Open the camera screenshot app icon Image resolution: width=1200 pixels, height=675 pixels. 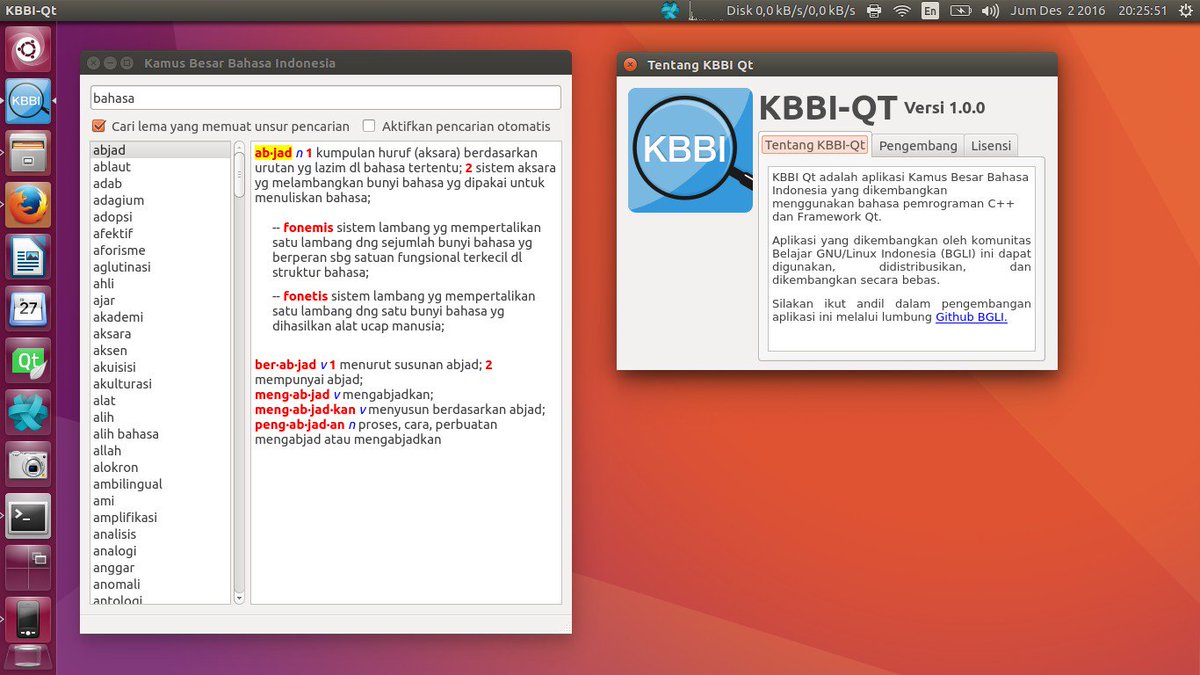point(28,465)
